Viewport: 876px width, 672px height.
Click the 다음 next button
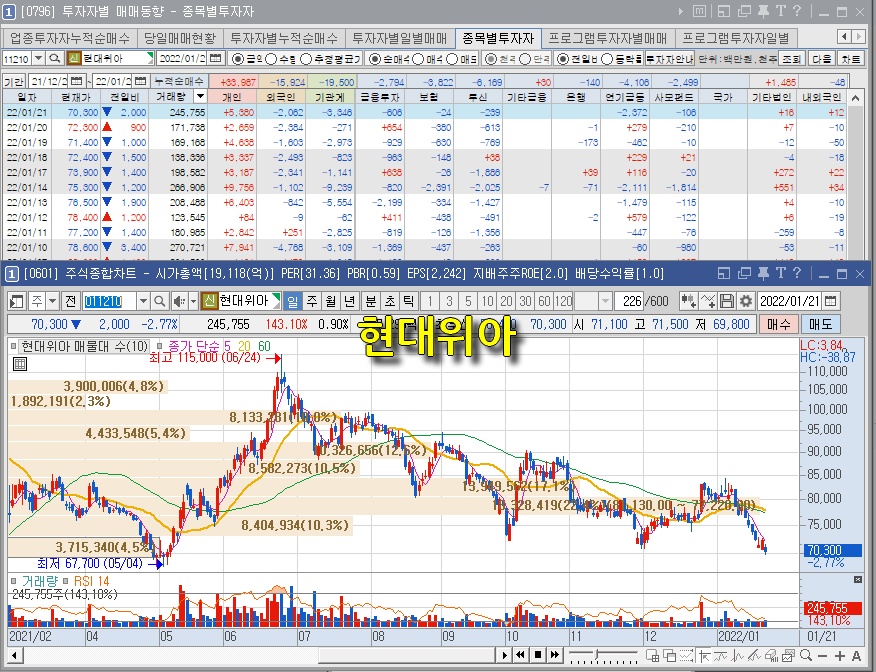(822, 59)
